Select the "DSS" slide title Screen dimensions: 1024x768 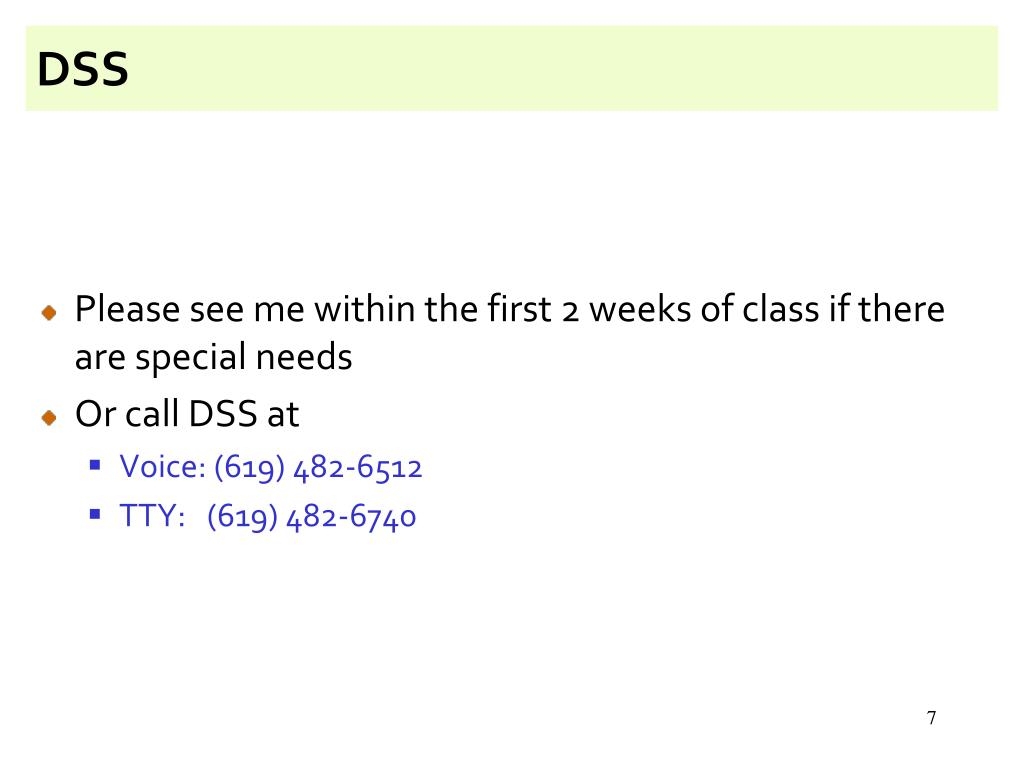[x=83, y=70]
